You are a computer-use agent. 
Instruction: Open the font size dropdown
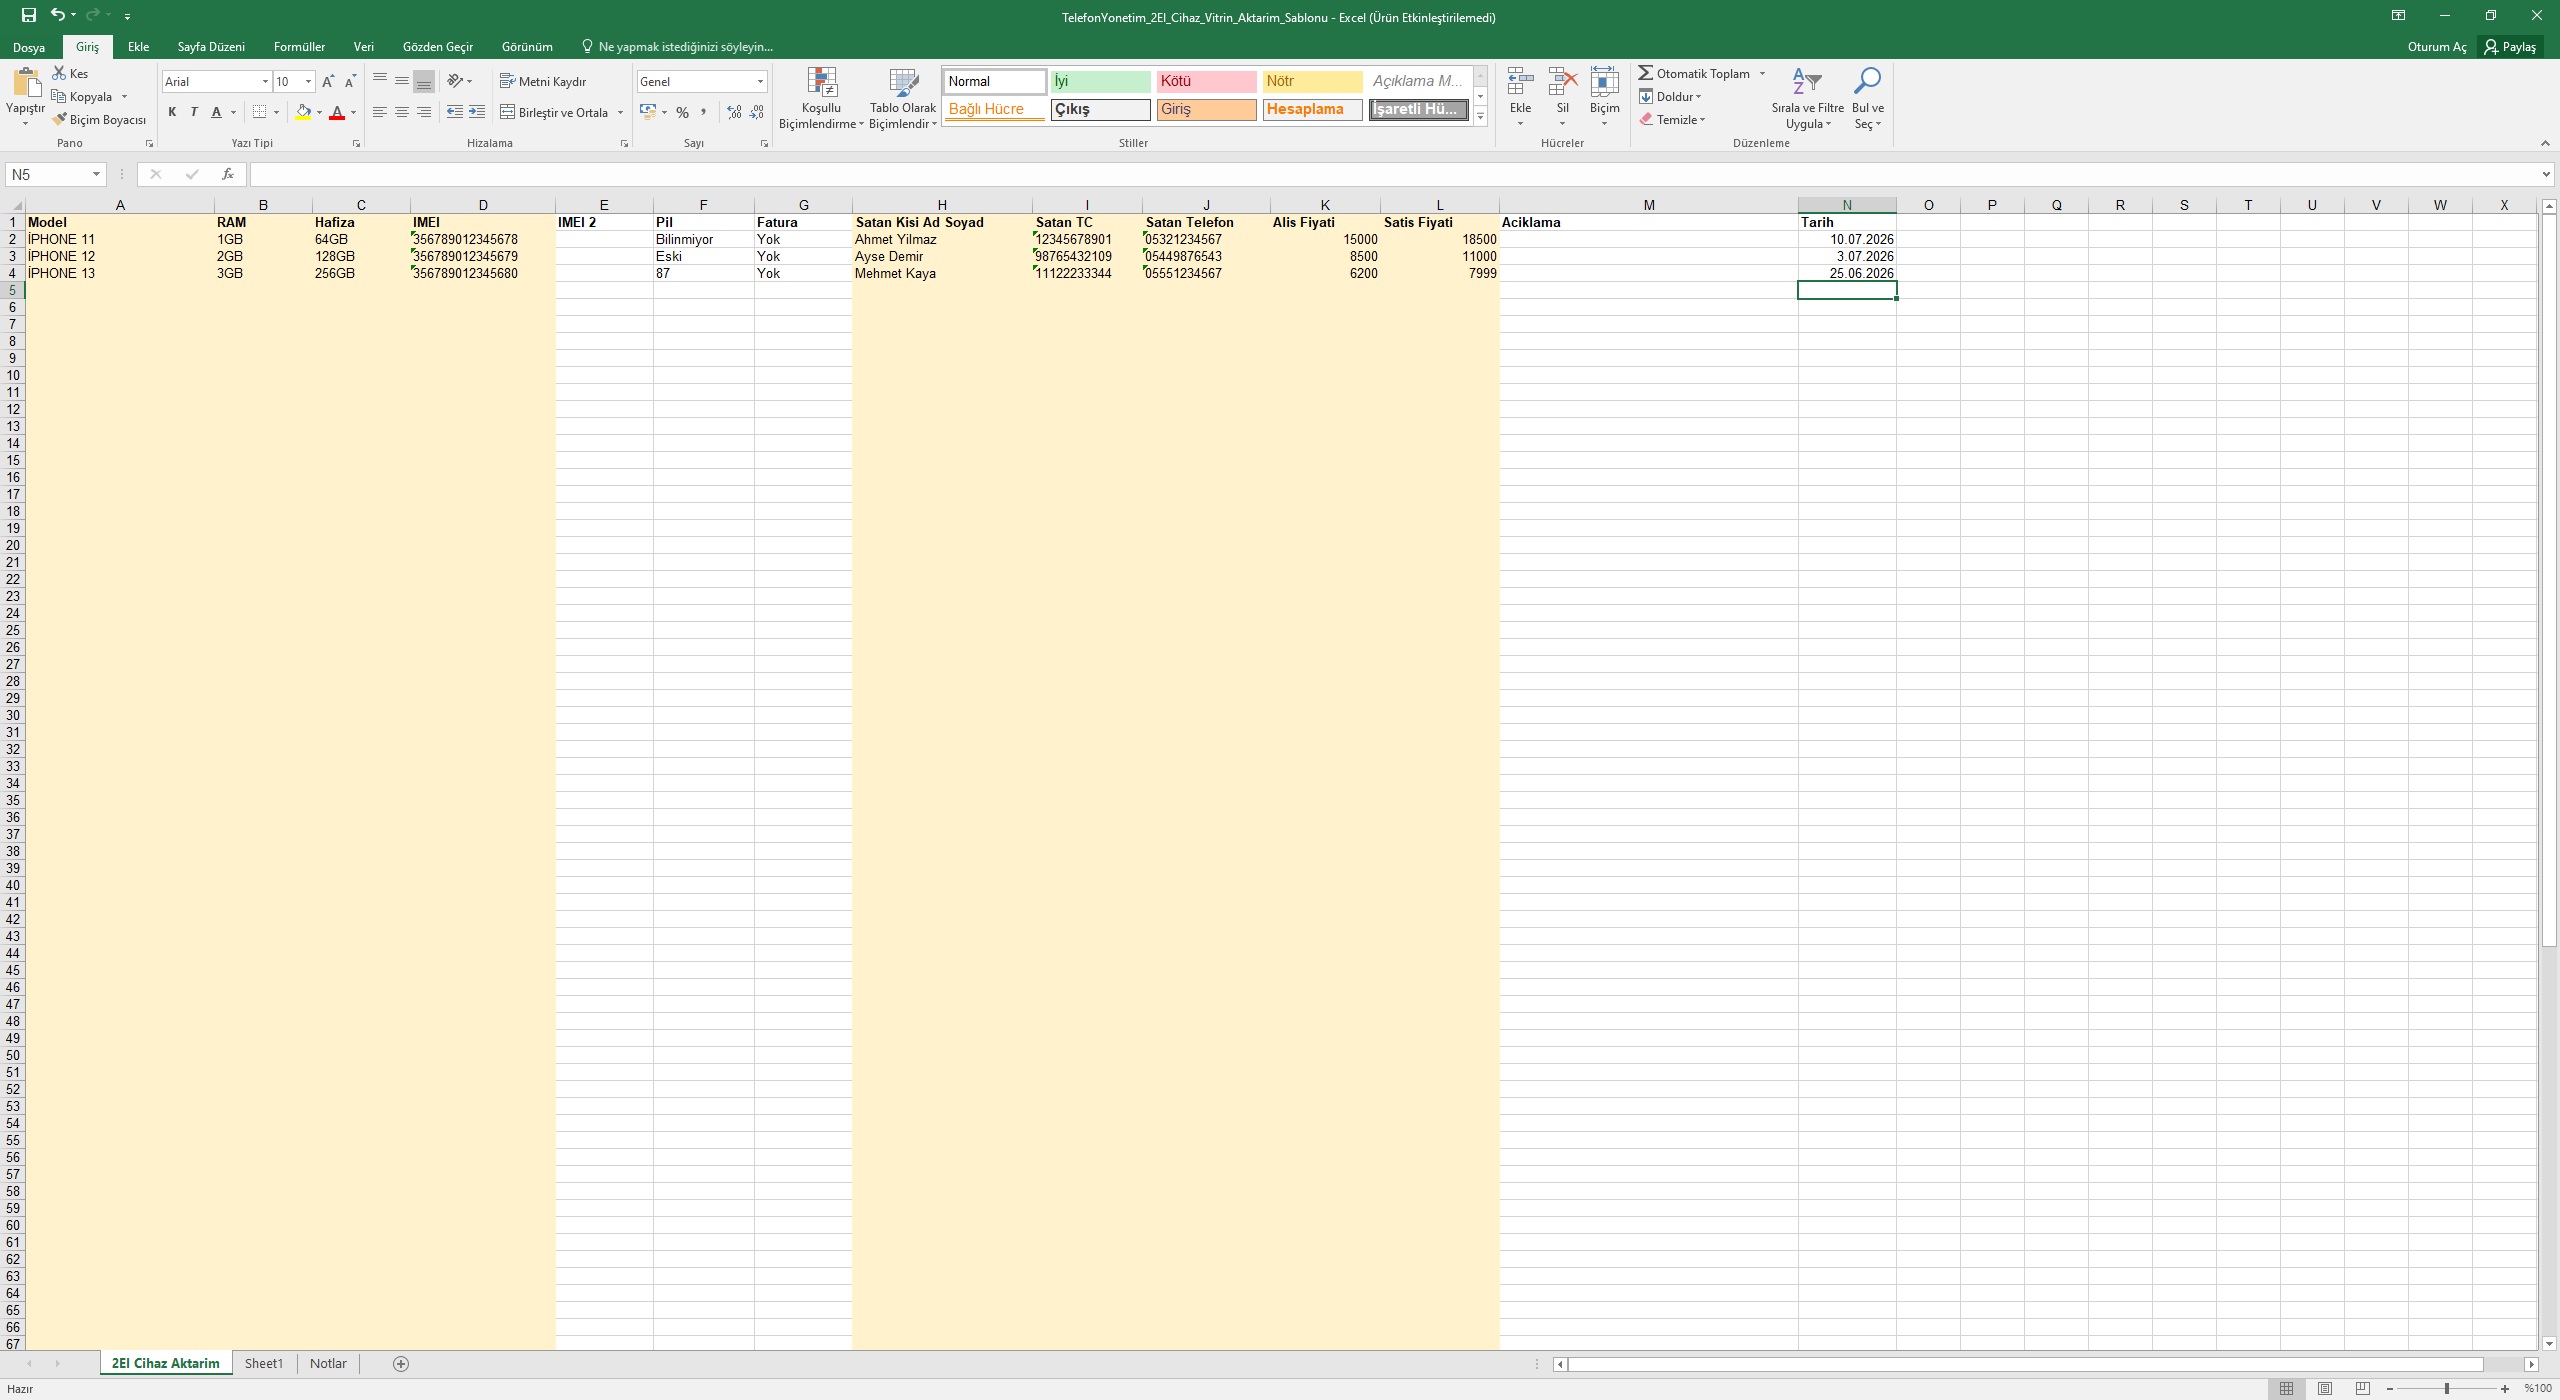click(x=308, y=82)
